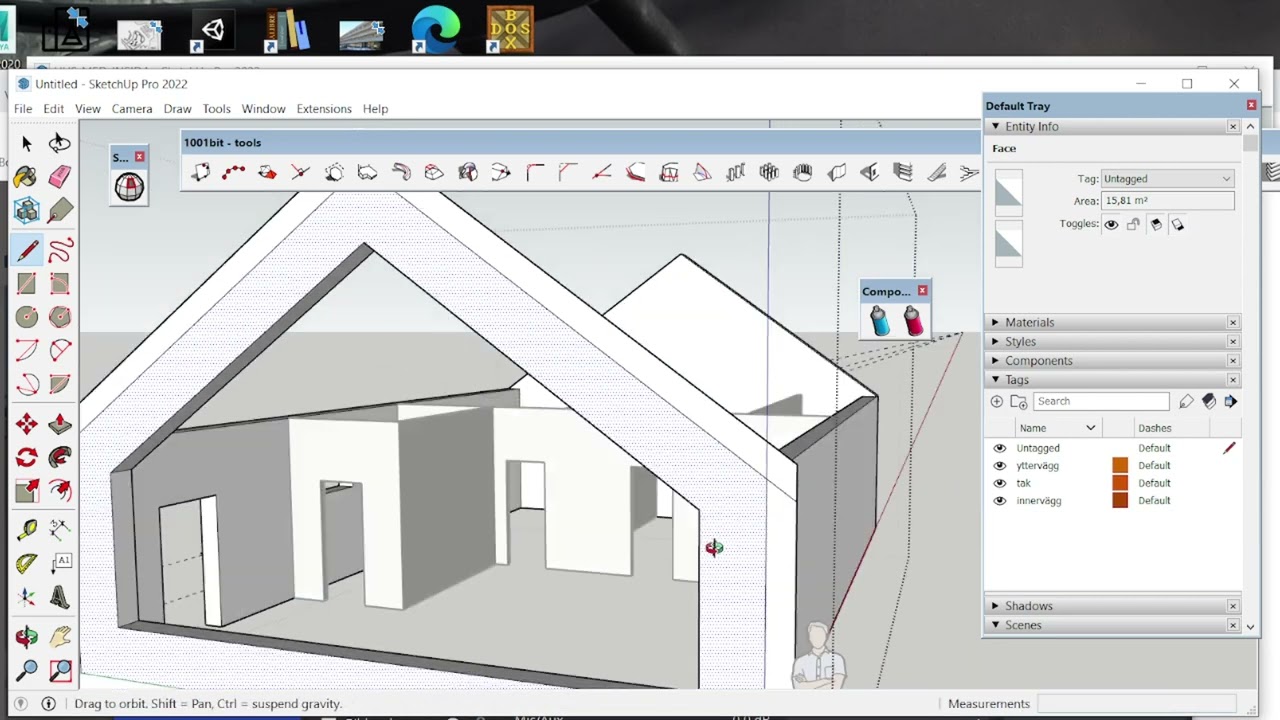Select the Scale tool

27,492
